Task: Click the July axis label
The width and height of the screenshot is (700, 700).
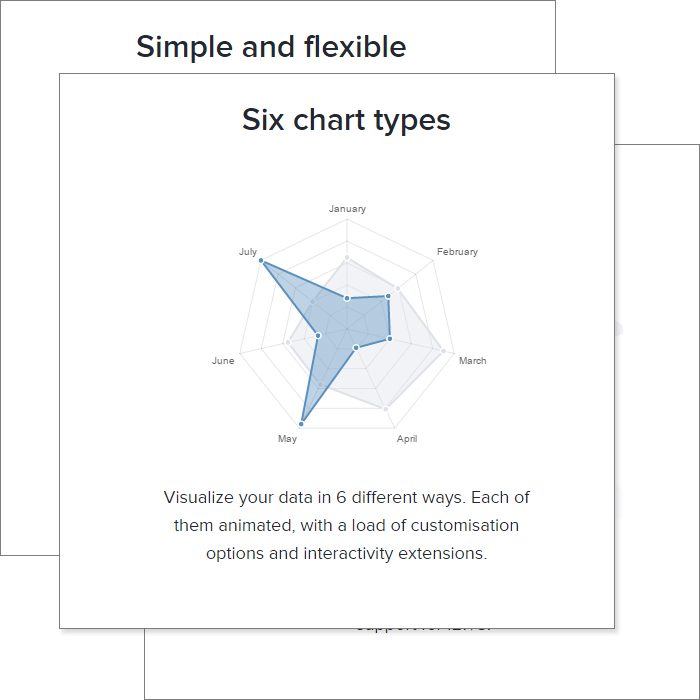Action: click(x=248, y=252)
